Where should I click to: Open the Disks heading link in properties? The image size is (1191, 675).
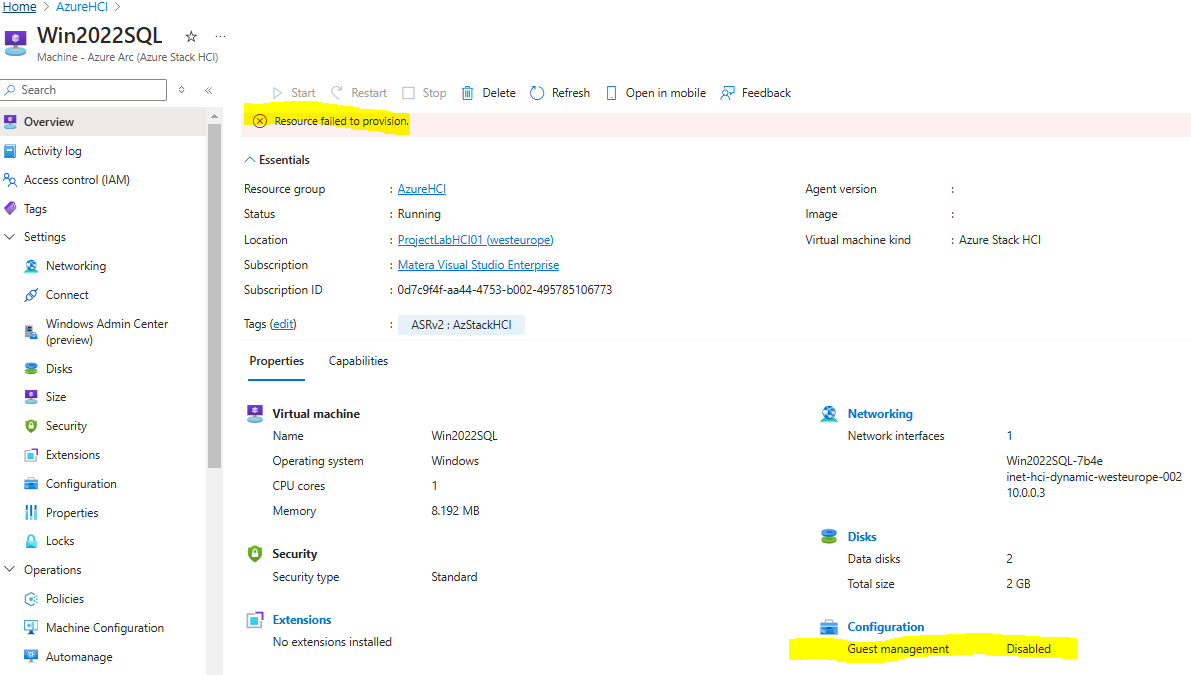click(862, 537)
